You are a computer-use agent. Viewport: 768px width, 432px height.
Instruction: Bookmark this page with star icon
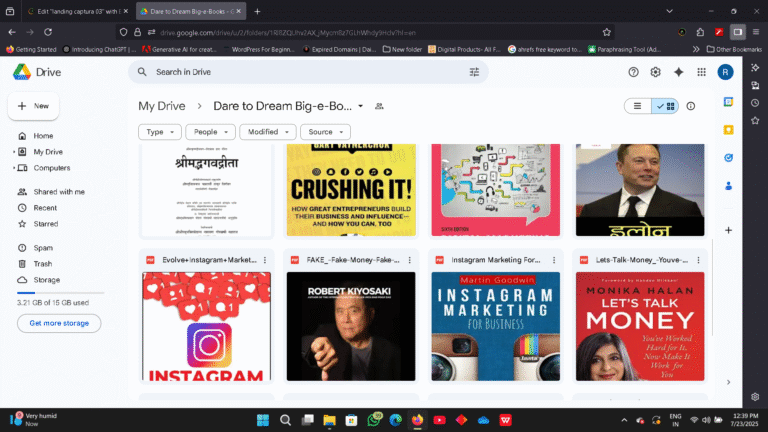point(607,32)
